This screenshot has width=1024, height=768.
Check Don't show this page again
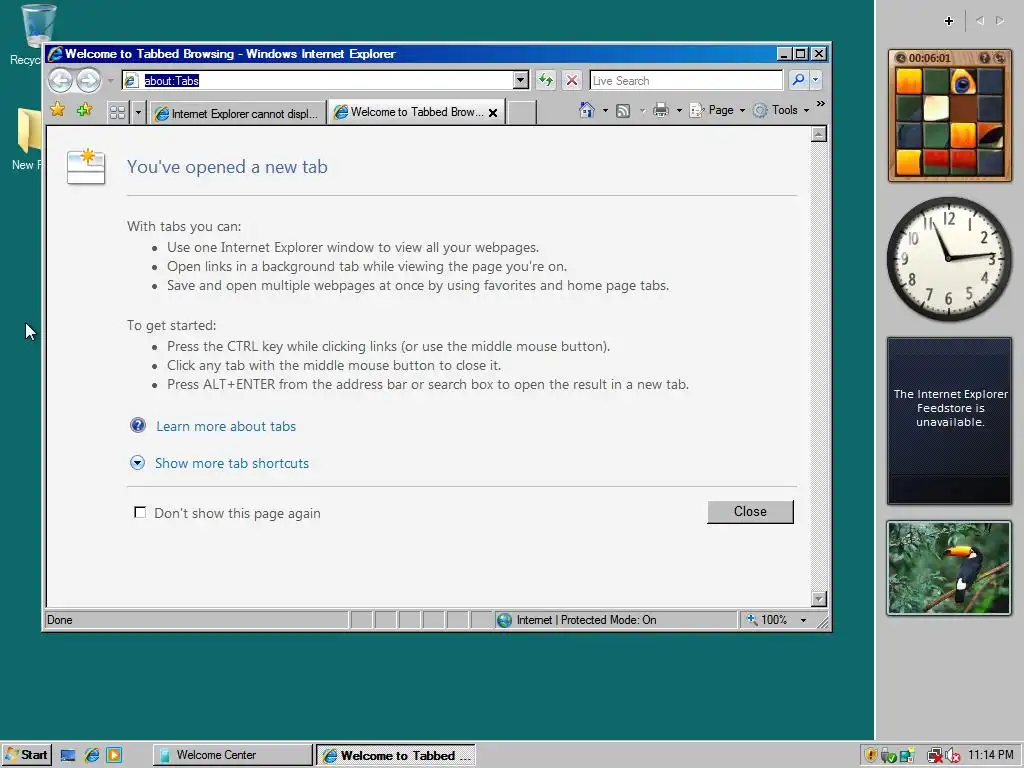pyautogui.click(x=140, y=512)
